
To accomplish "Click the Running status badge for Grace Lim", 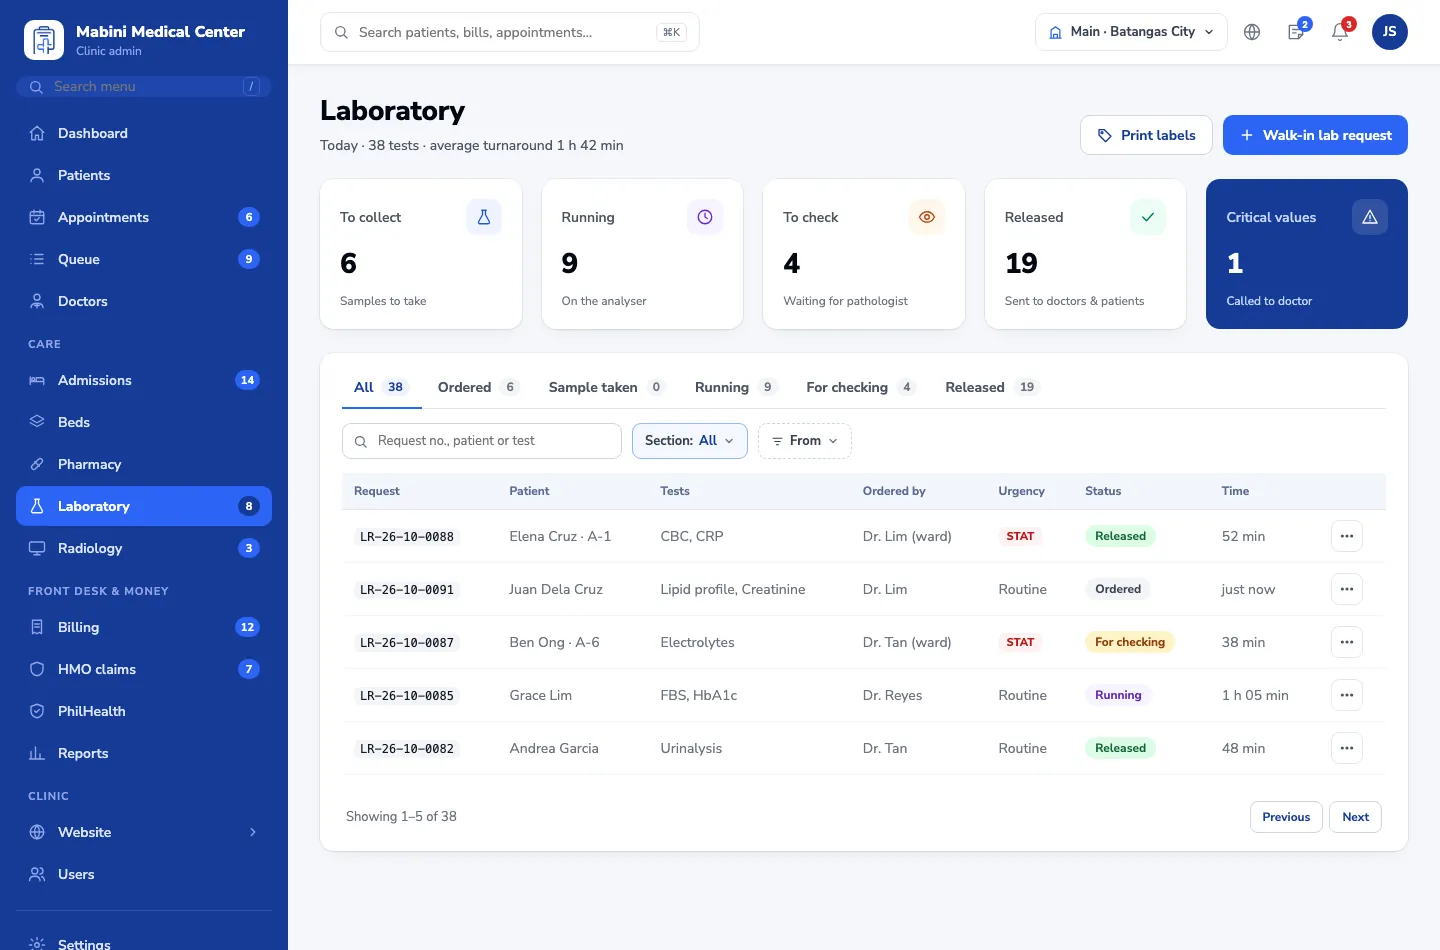I will tap(1118, 695).
